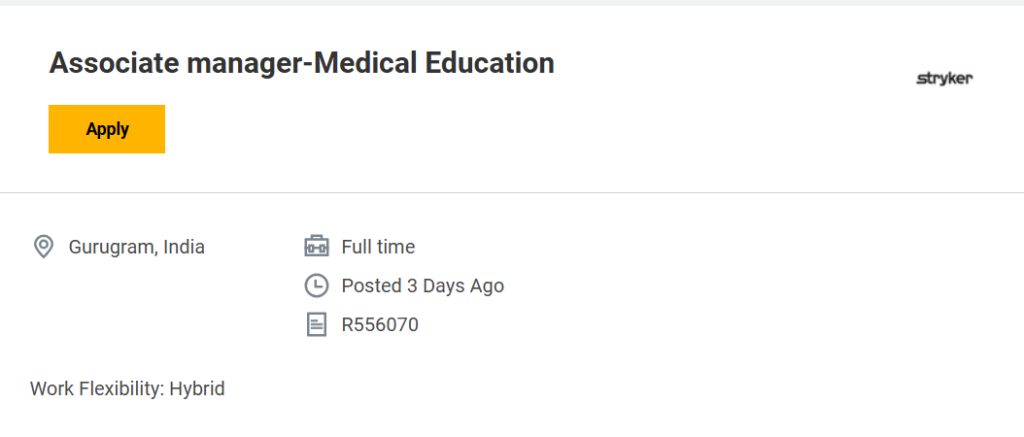Select the job ID R556070

click(380, 324)
